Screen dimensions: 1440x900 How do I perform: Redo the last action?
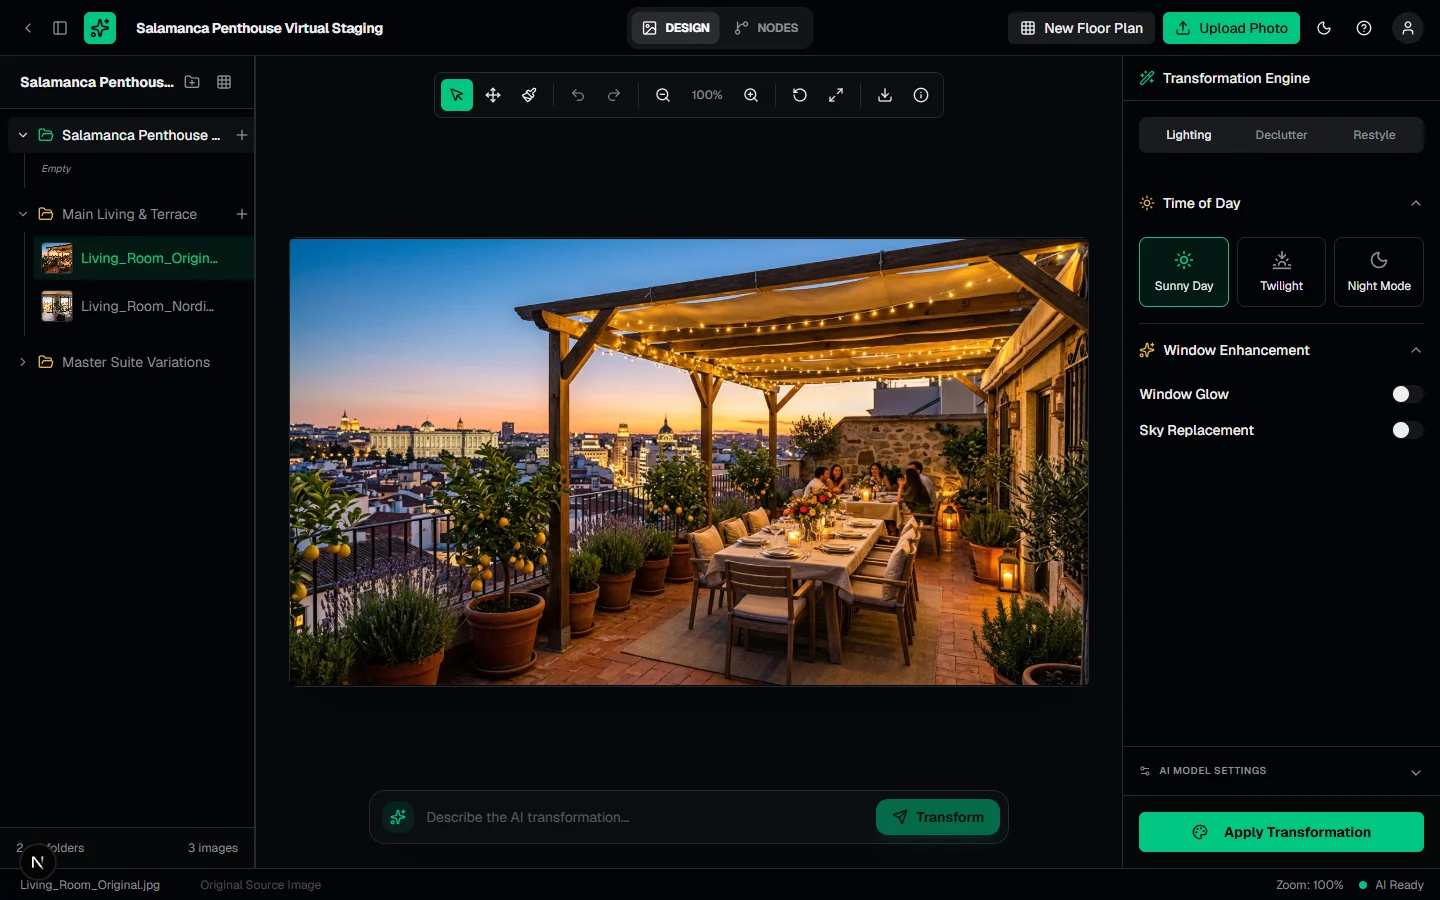[614, 95]
